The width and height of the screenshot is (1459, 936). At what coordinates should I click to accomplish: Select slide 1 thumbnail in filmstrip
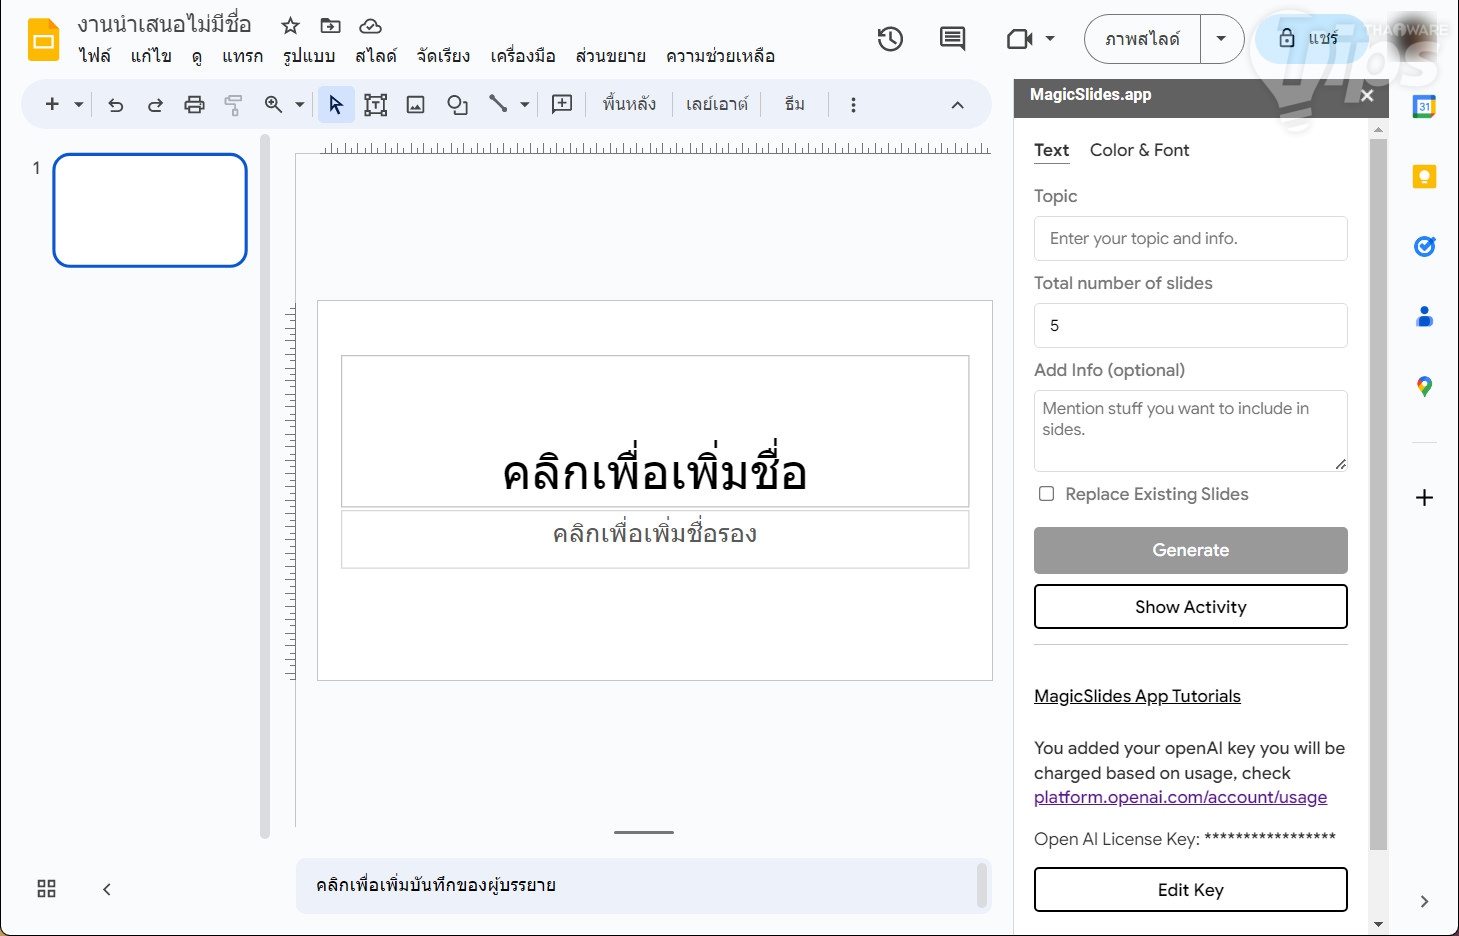click(150, 210)
